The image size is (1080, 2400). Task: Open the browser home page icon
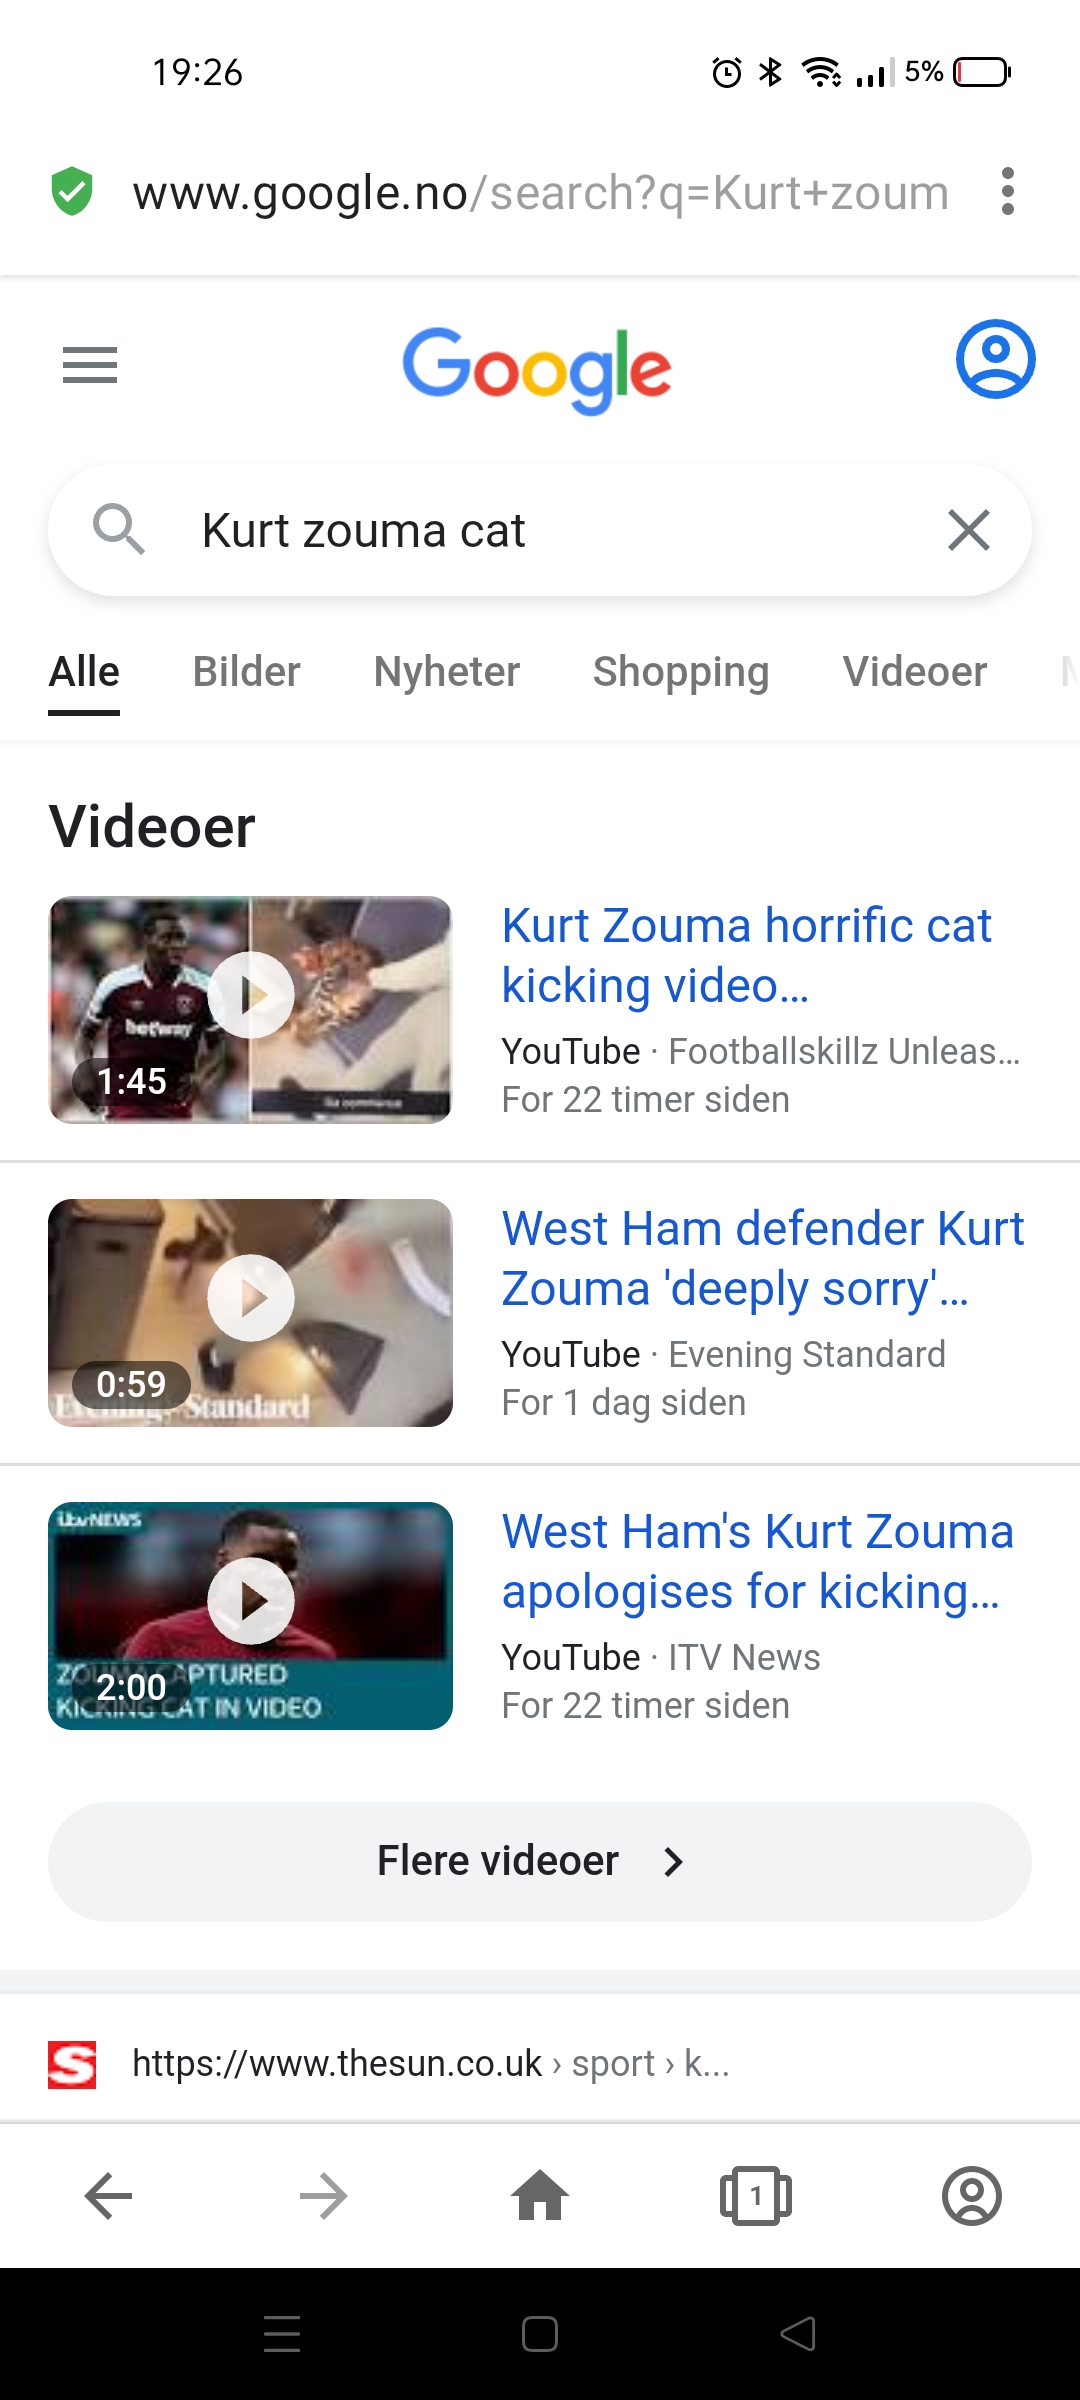540,2196
